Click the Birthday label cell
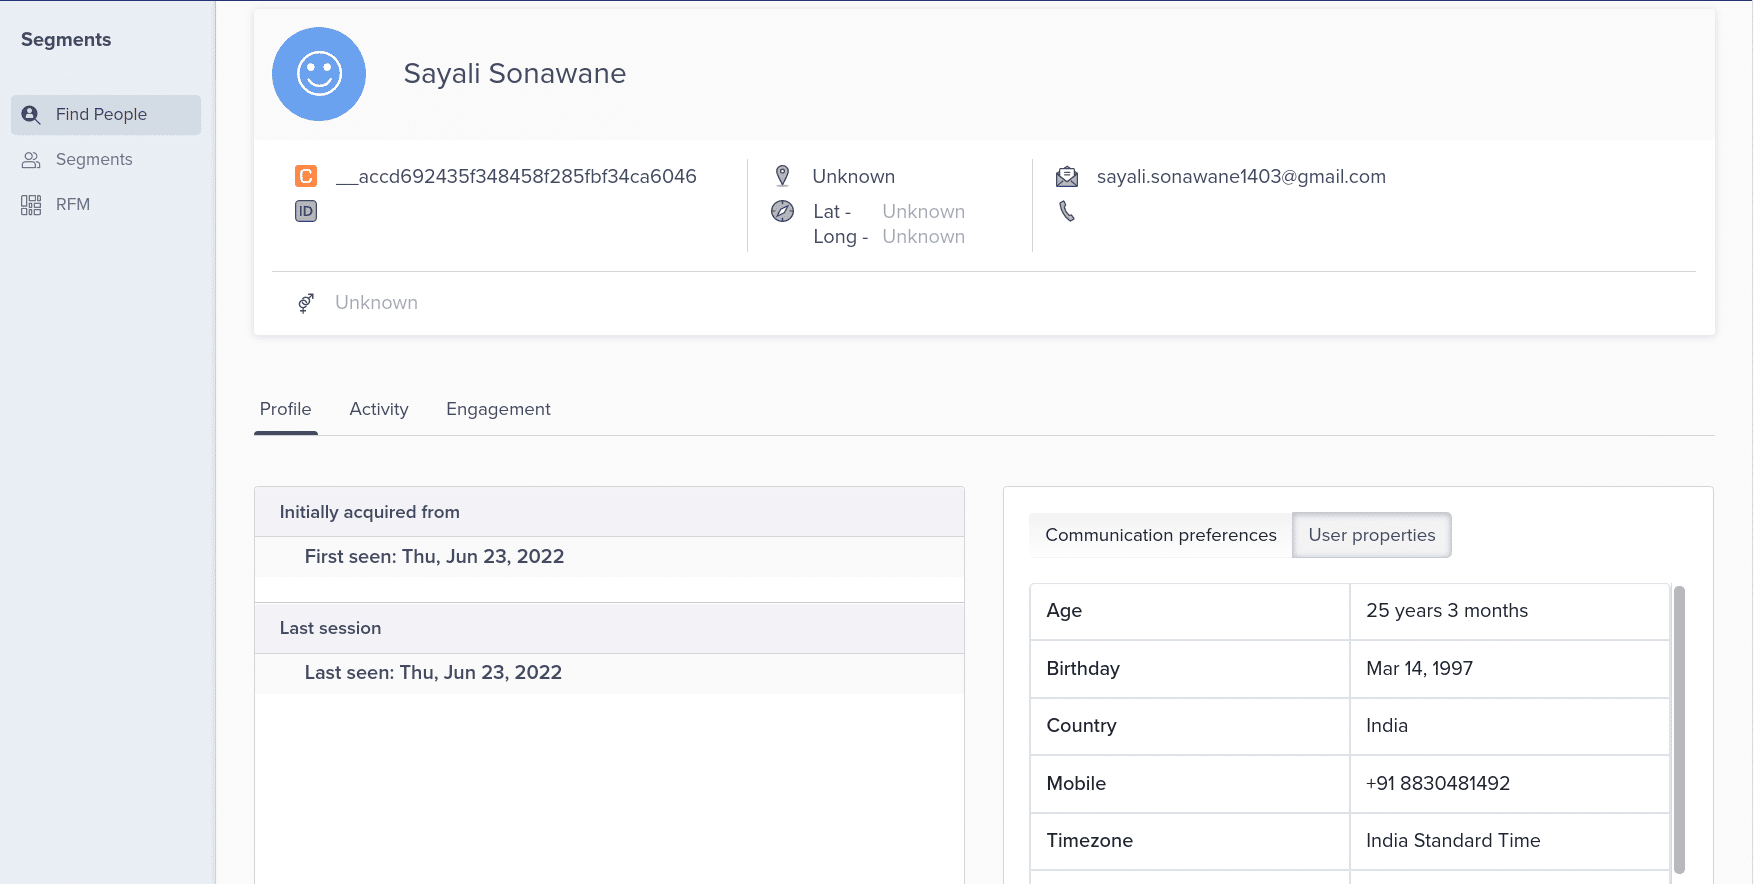1754x884 pixels. tap(1190, 669)
